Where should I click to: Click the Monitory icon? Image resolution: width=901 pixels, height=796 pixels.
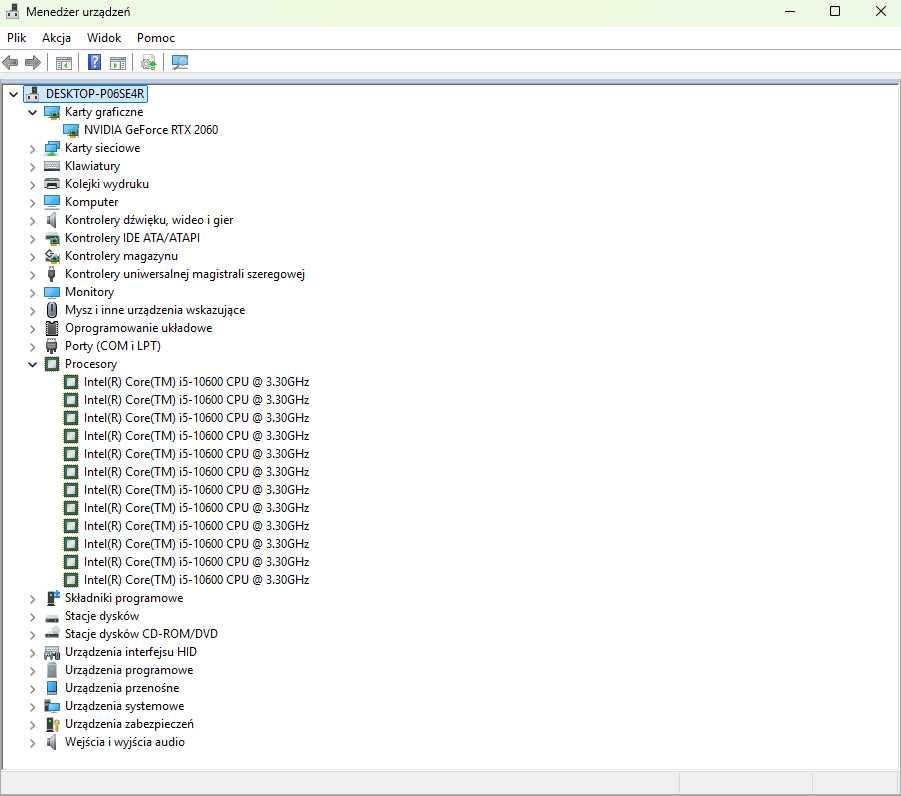(x=52, y=292)
